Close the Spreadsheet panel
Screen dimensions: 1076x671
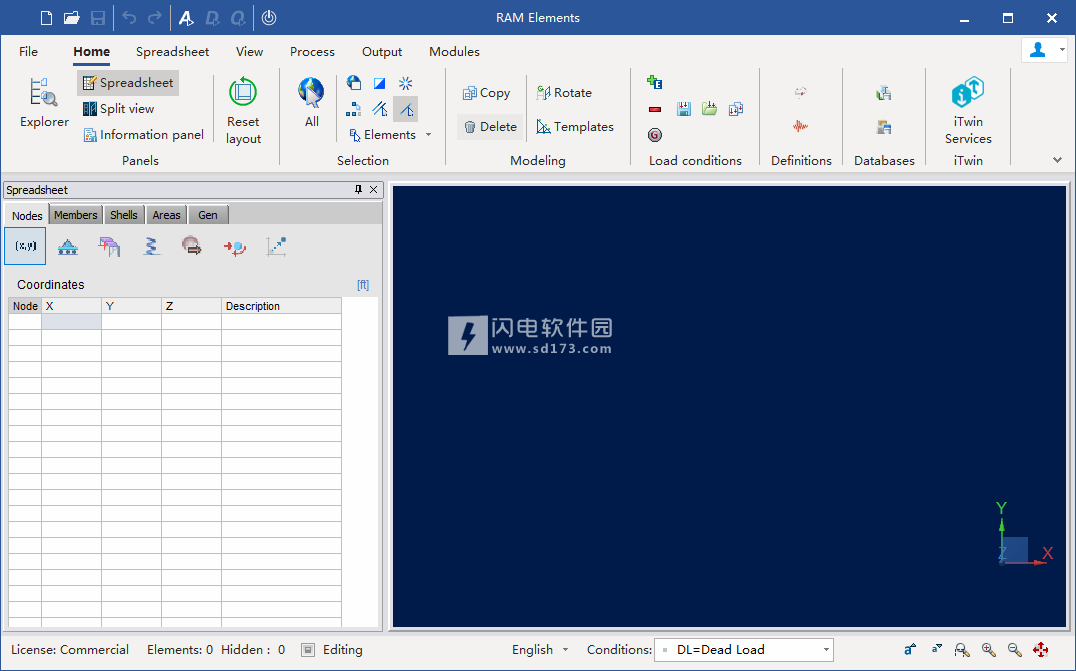click(x=373, y=189)
